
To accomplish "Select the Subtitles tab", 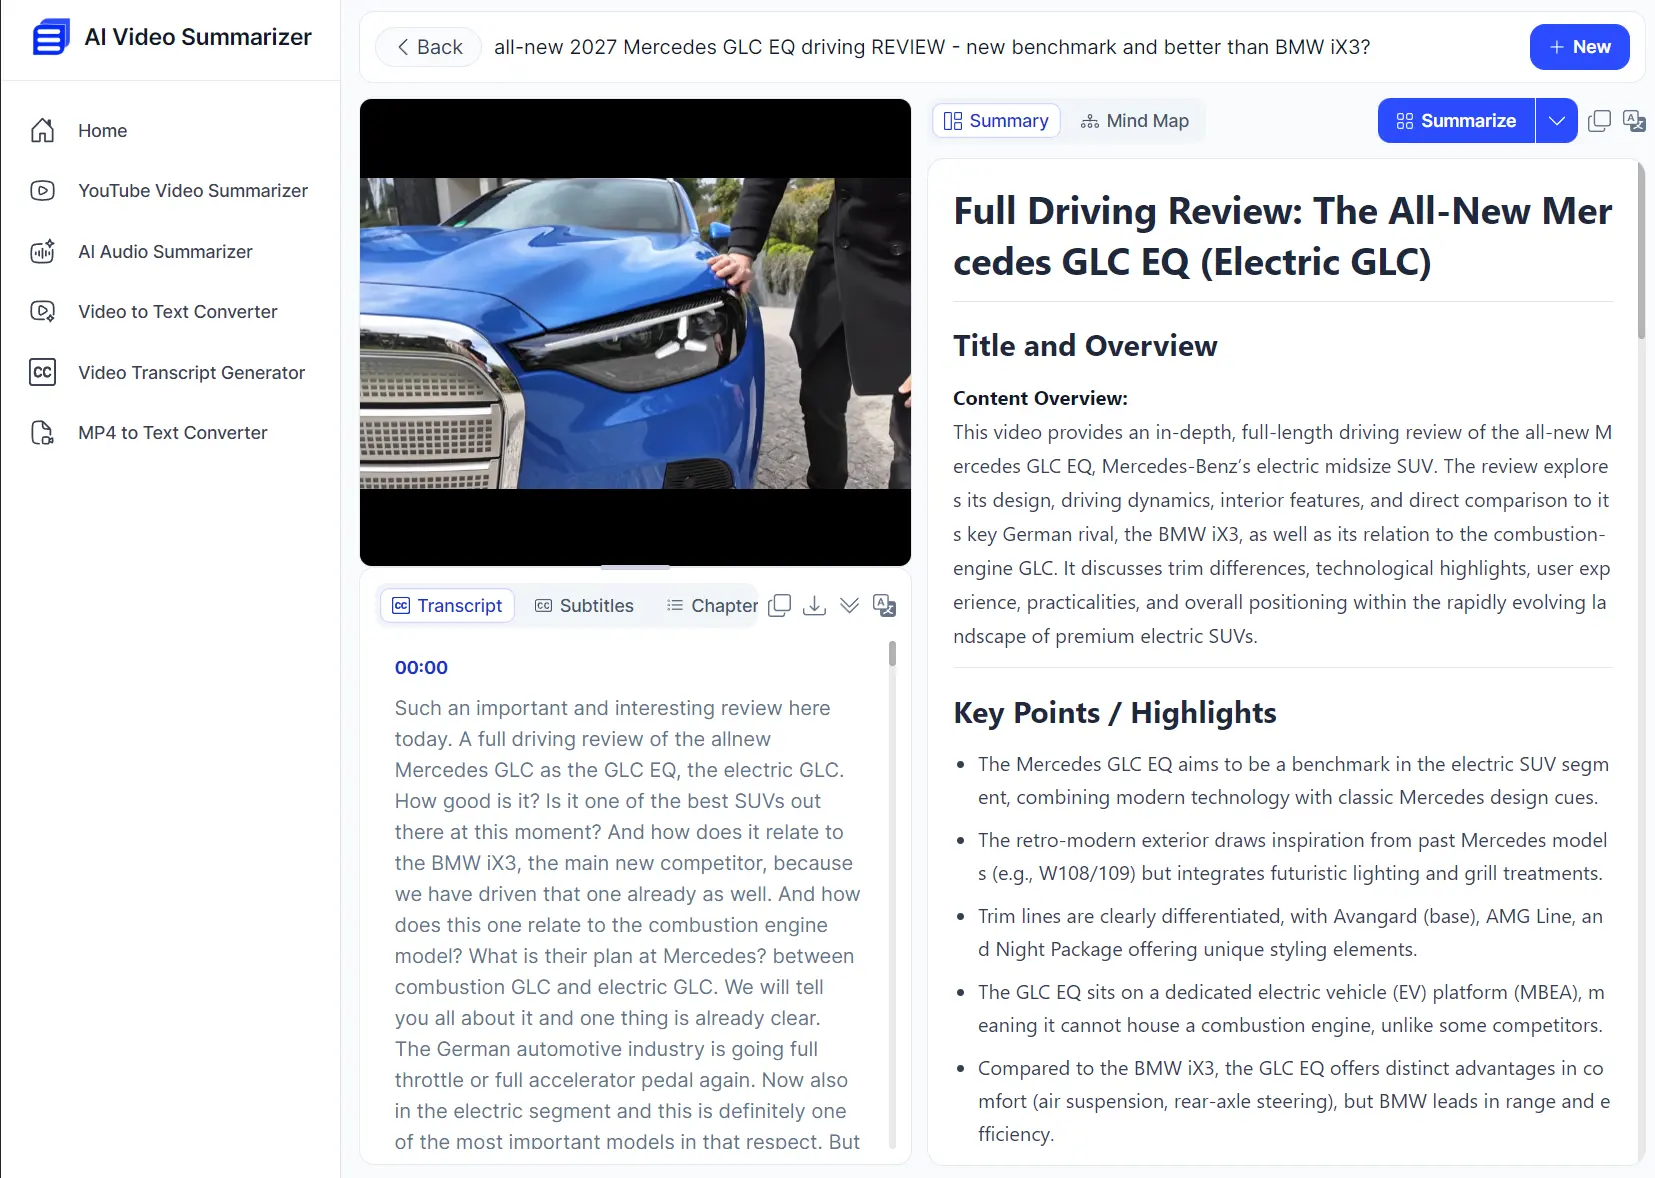I will 585,606.
